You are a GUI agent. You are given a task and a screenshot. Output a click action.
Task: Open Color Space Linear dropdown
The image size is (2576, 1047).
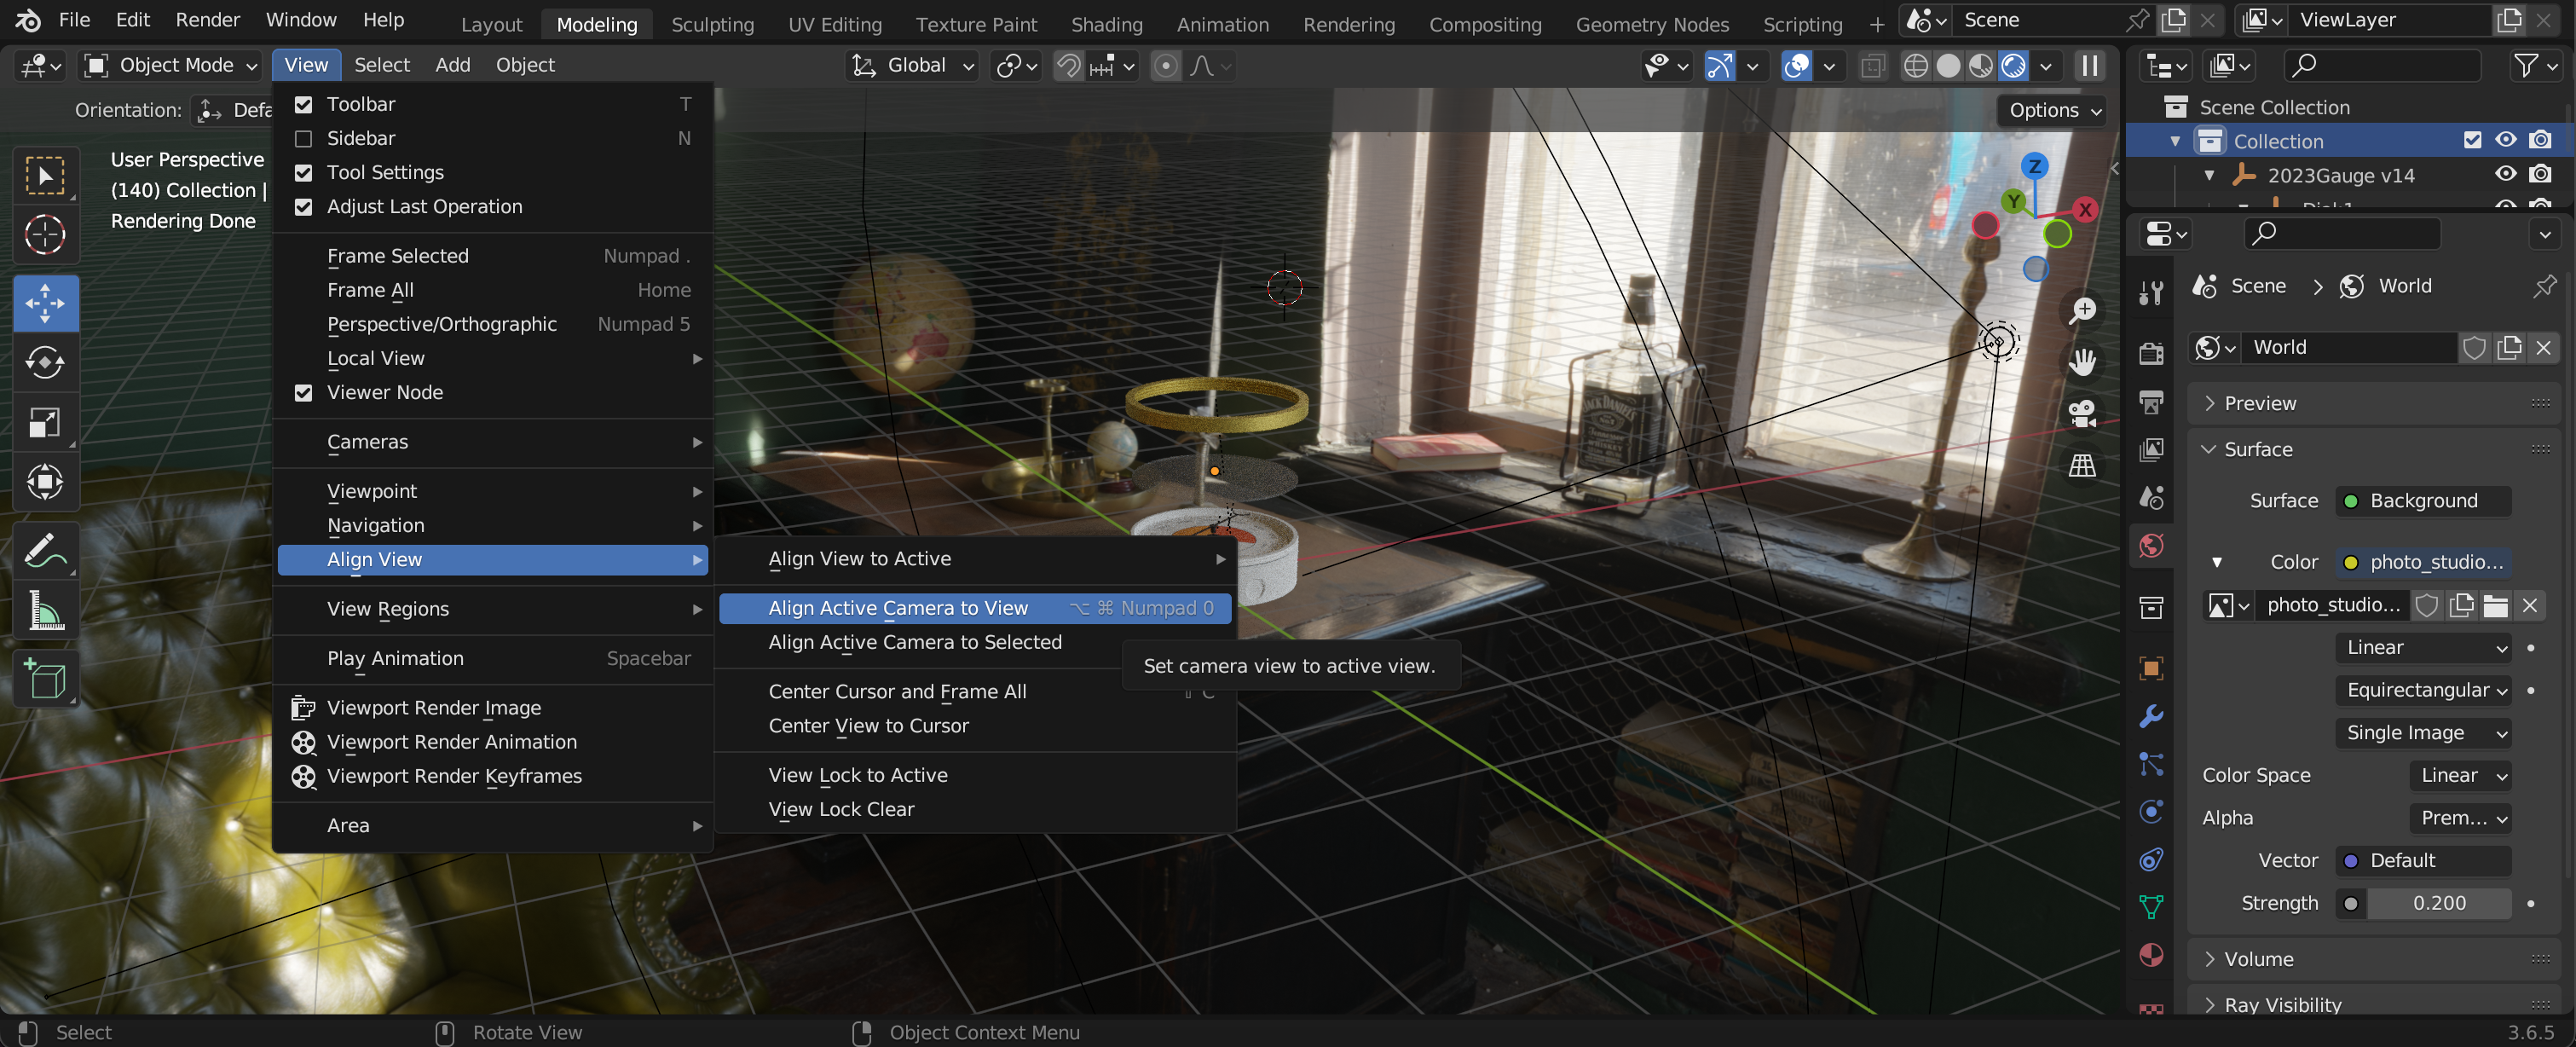[x=2460, y=775]
